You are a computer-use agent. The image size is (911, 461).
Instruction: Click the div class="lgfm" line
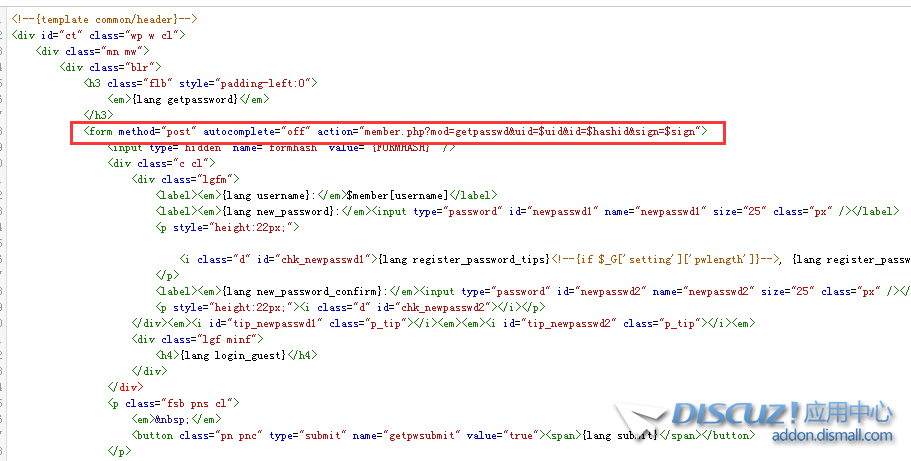pos(185,179)
